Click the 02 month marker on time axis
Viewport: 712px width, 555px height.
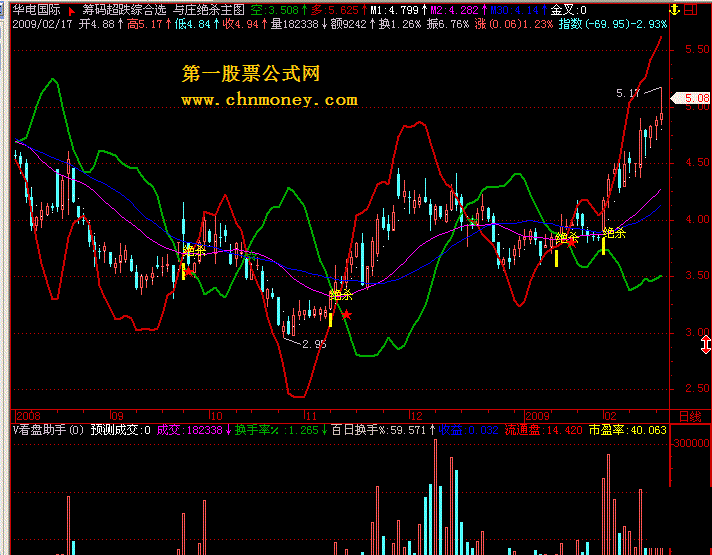610,416
